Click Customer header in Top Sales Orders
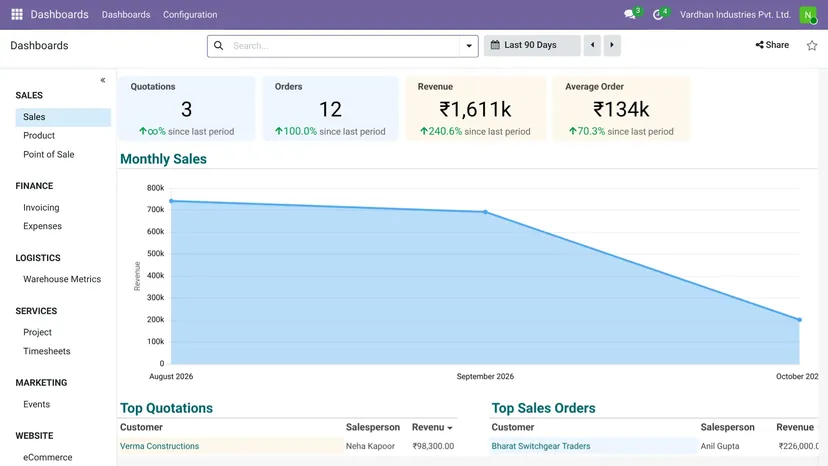 (x=513, y=427)
